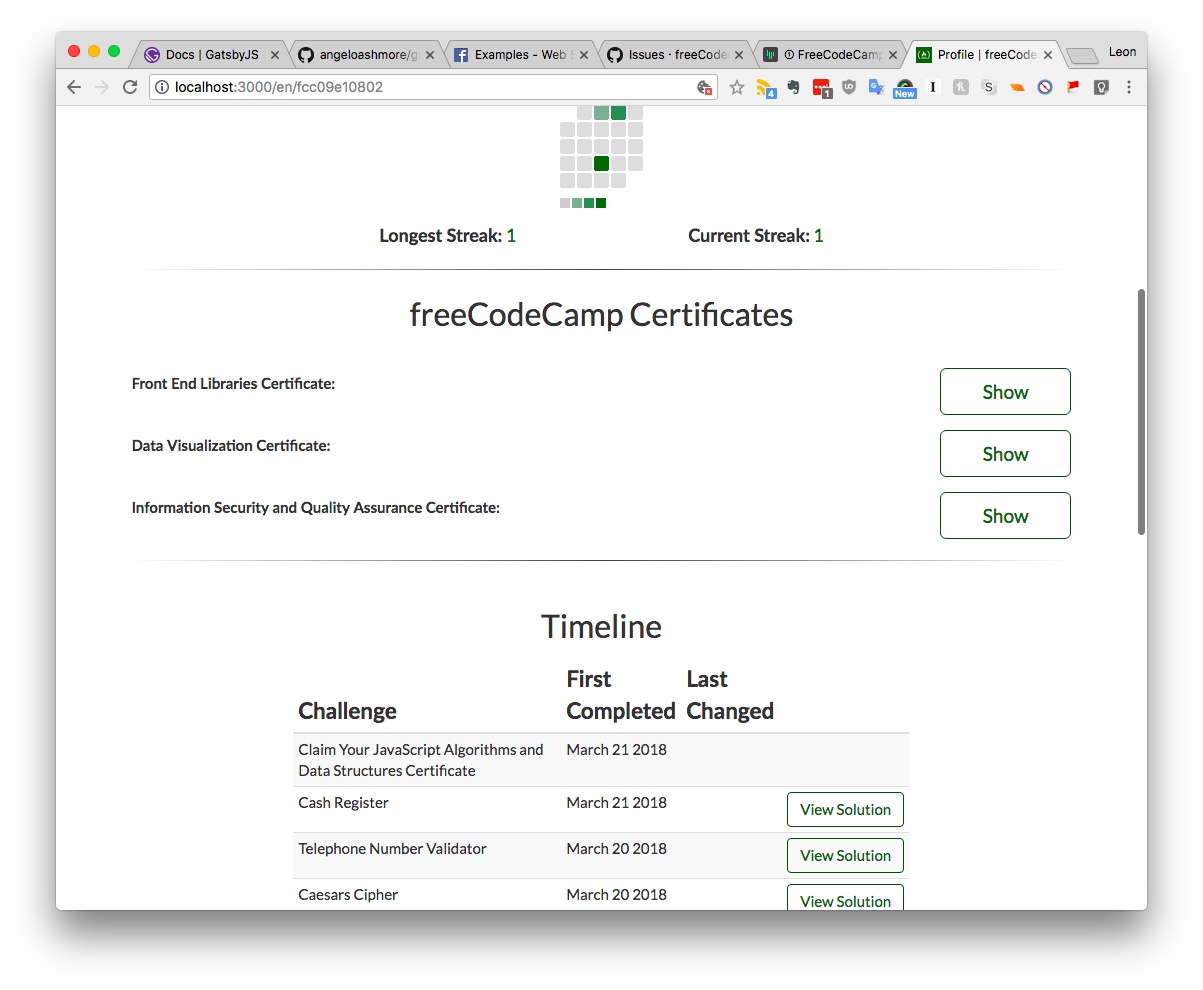
Task: Bookmark this page with the star
Action: pyautogui.click(x=737, y=87)
